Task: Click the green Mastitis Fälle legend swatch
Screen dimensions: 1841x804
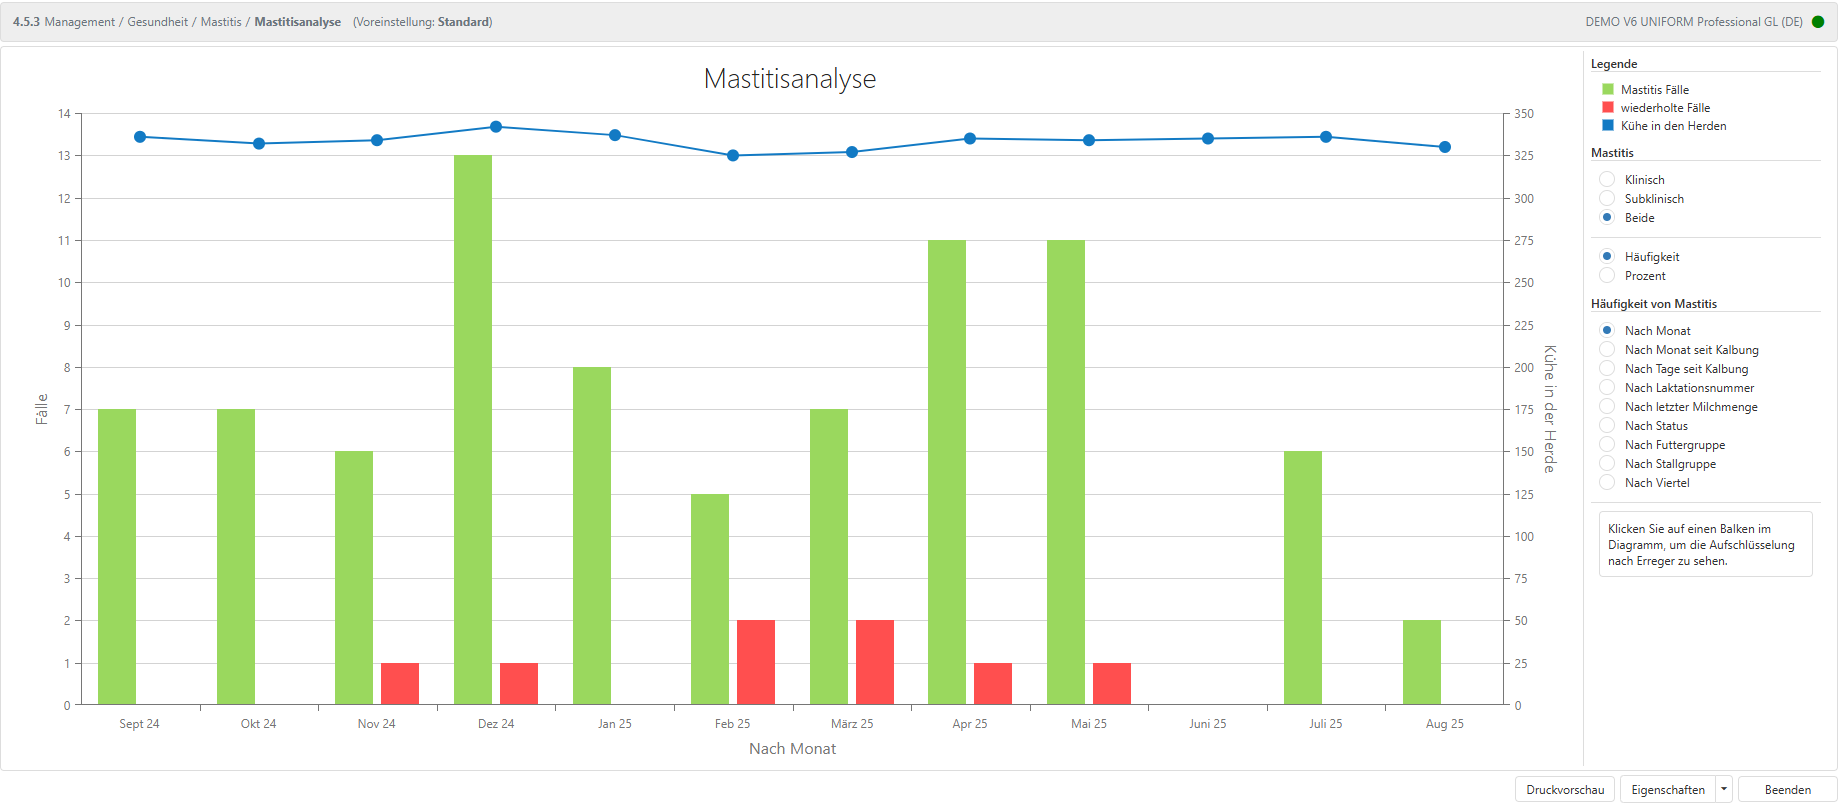Action: click(1607, 90)
